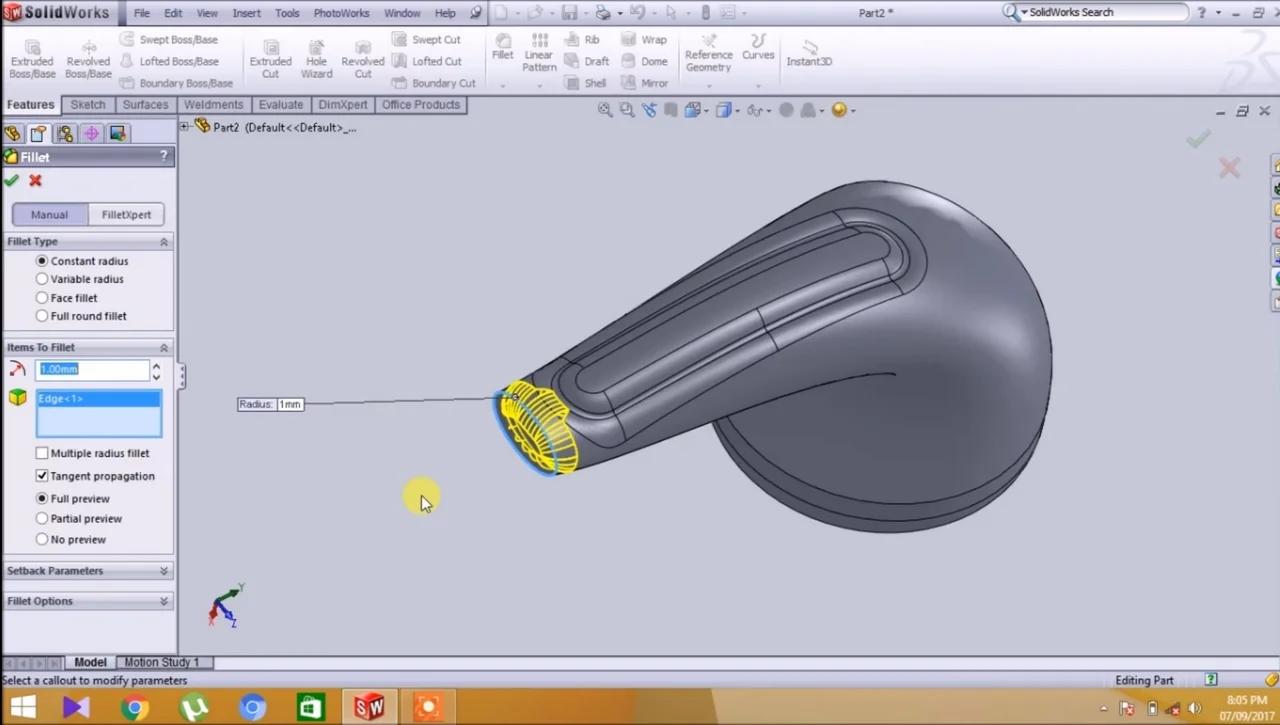The image size is (1280, 725).
Task: Launch the Instant3D tool
Action: point(809,60)
